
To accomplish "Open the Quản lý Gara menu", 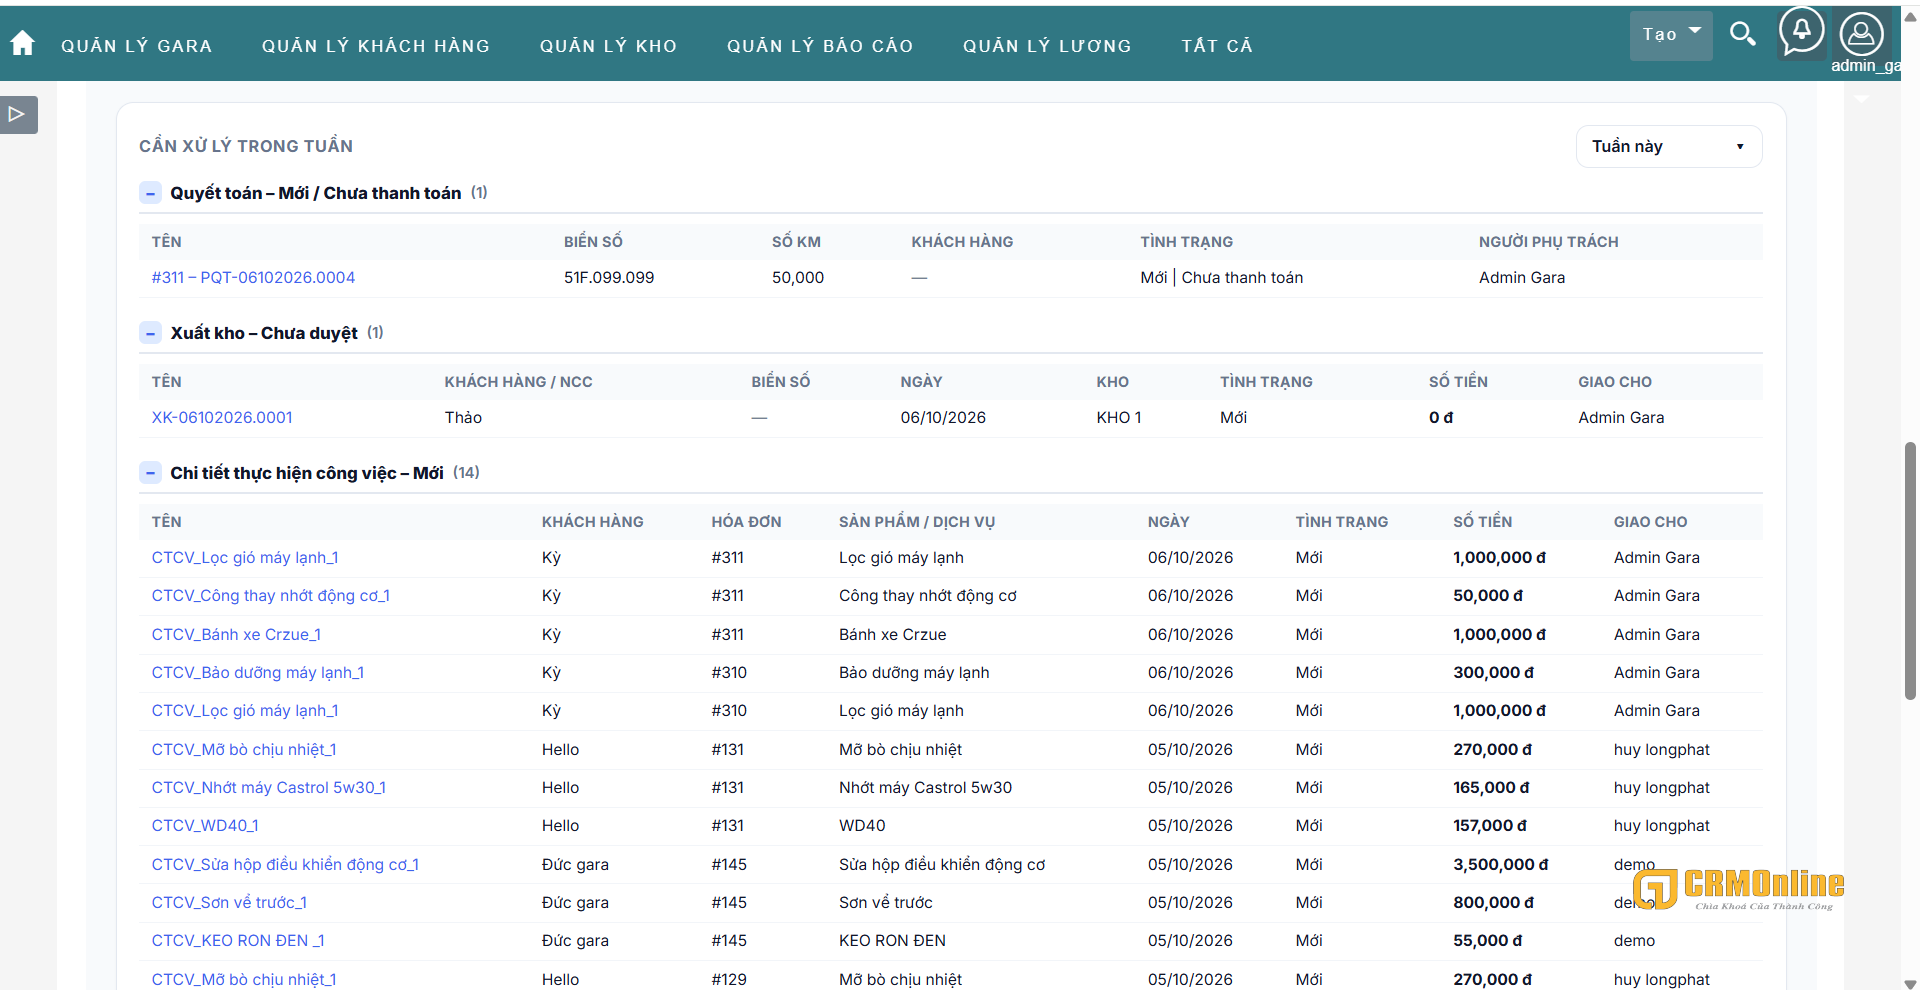I will pyautogui.click(x=137, y=46).
